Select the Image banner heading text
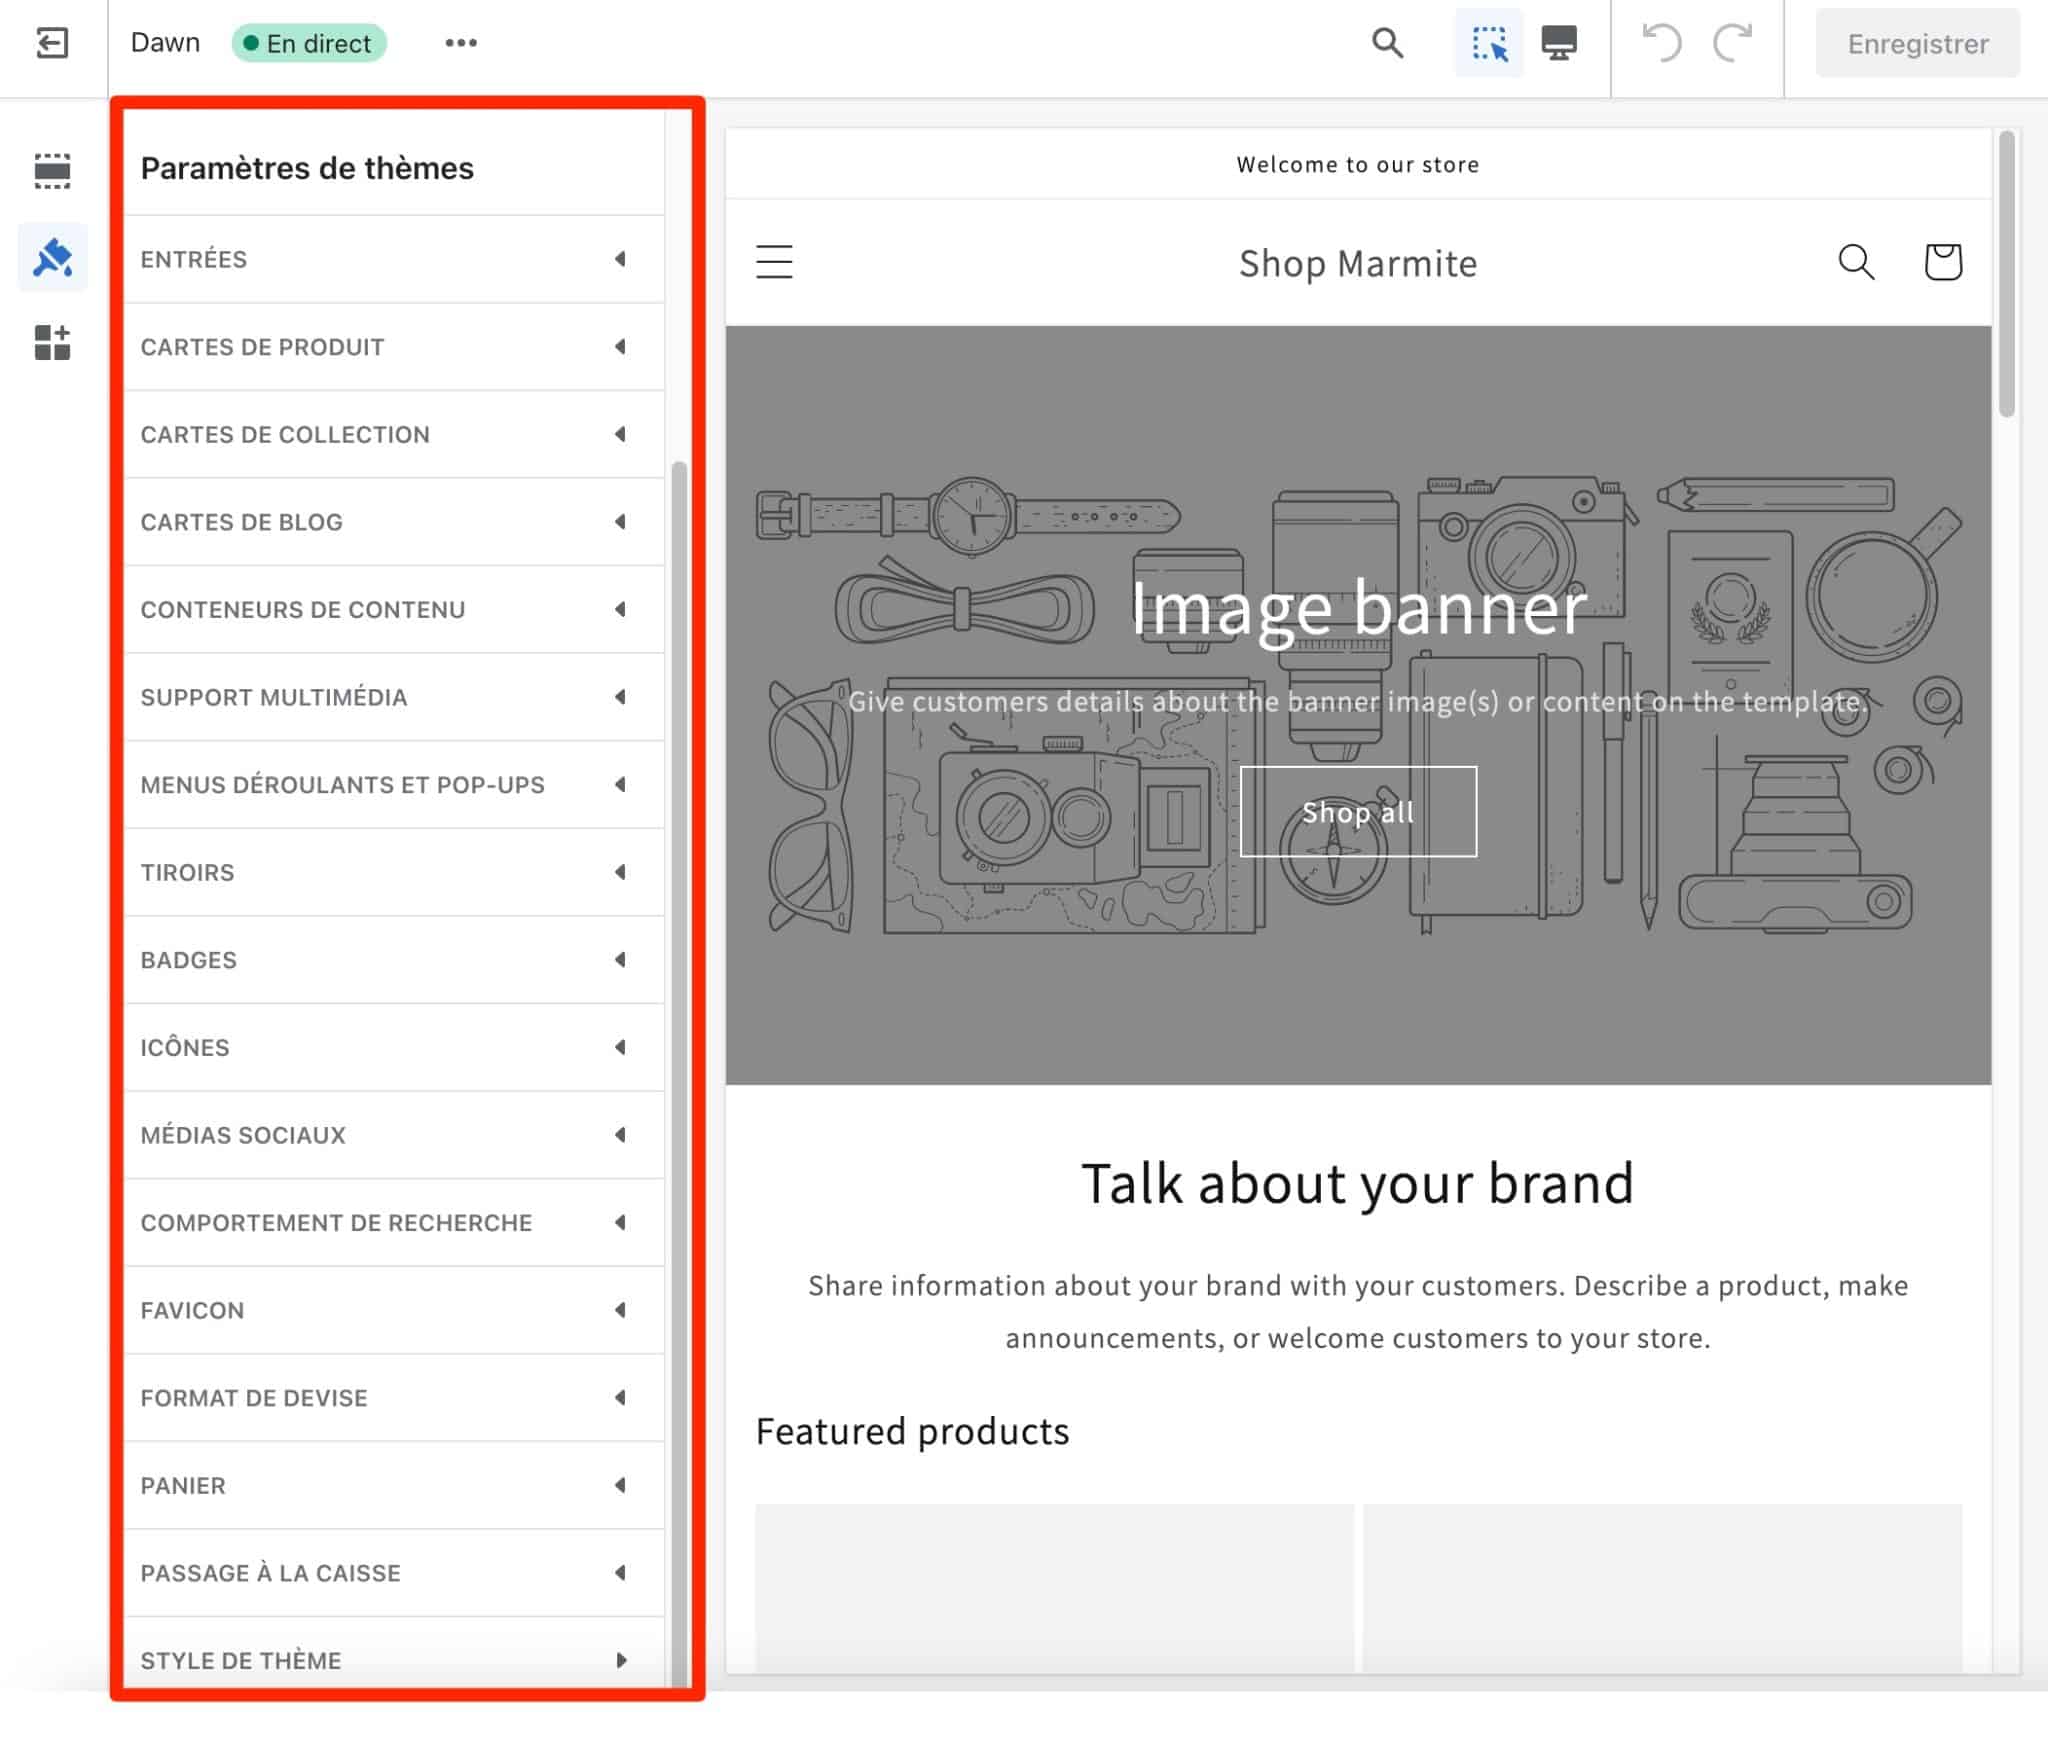Image resolution: width=2048 pixels, height=1742 pixels. [1358, 607]
